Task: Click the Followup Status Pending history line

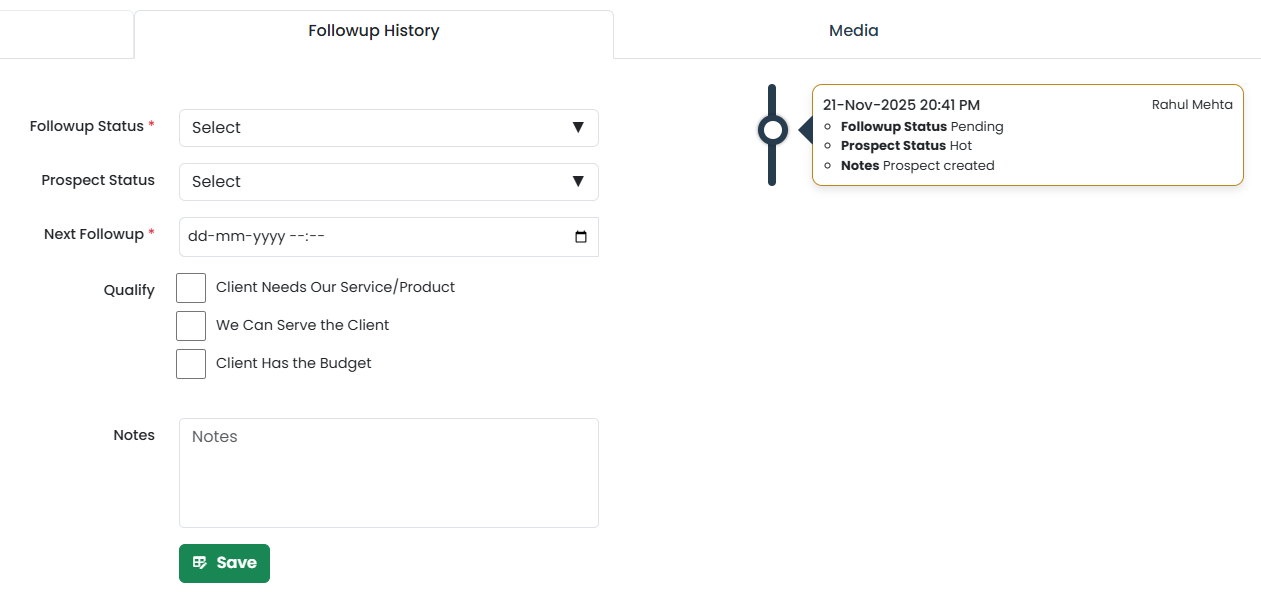Action: (921, 127)
